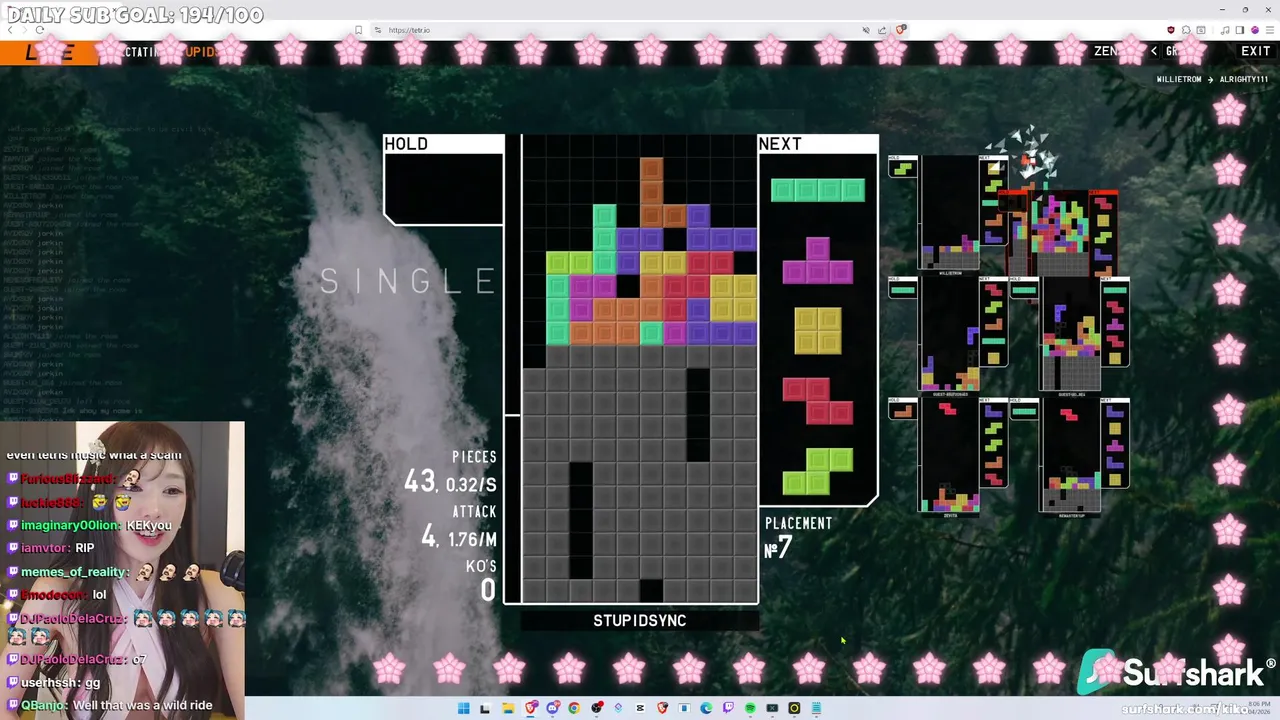Toggle the browser sidebar panel icon
Screen dimensions: 1280x720
[1240, 30]
